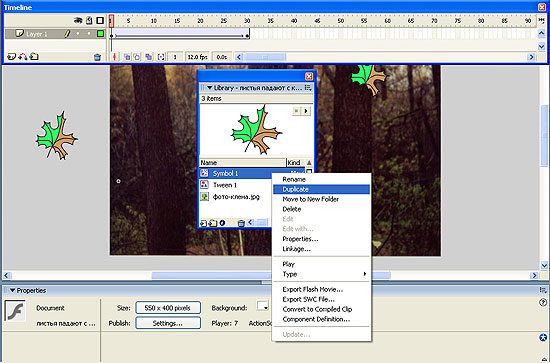The width and height of the screenshot is (550, 363).
Task: Click the Properties panel help icon
Action: (x=543, y=302)
